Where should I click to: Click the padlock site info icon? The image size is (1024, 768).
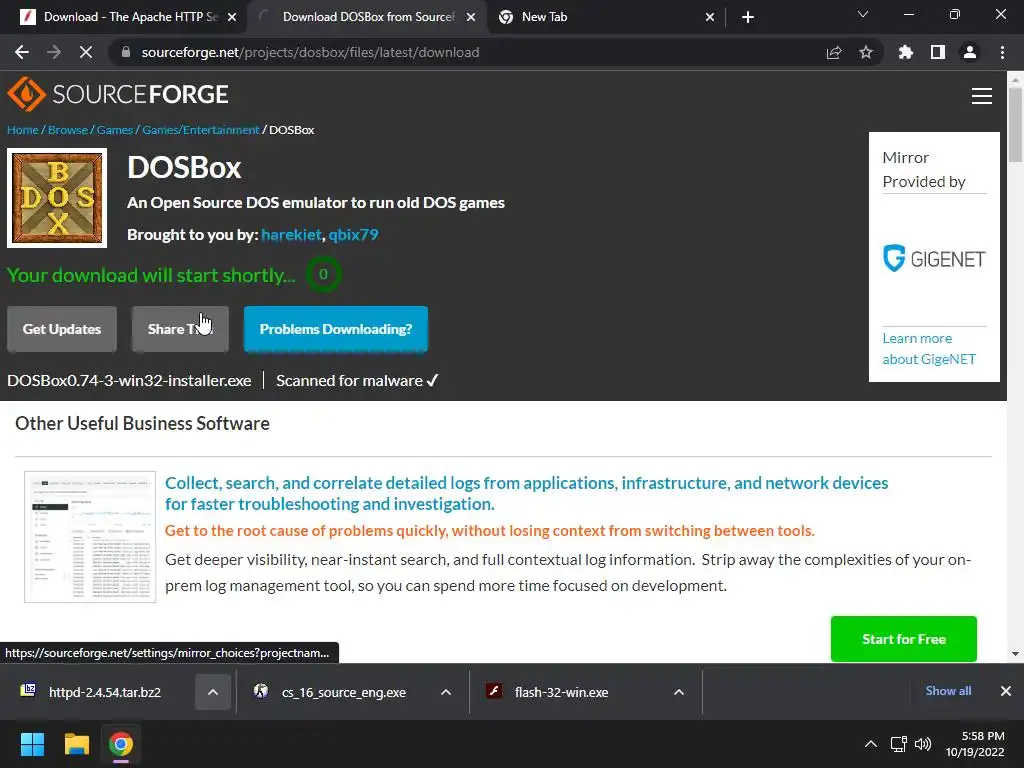coord(125,52)
